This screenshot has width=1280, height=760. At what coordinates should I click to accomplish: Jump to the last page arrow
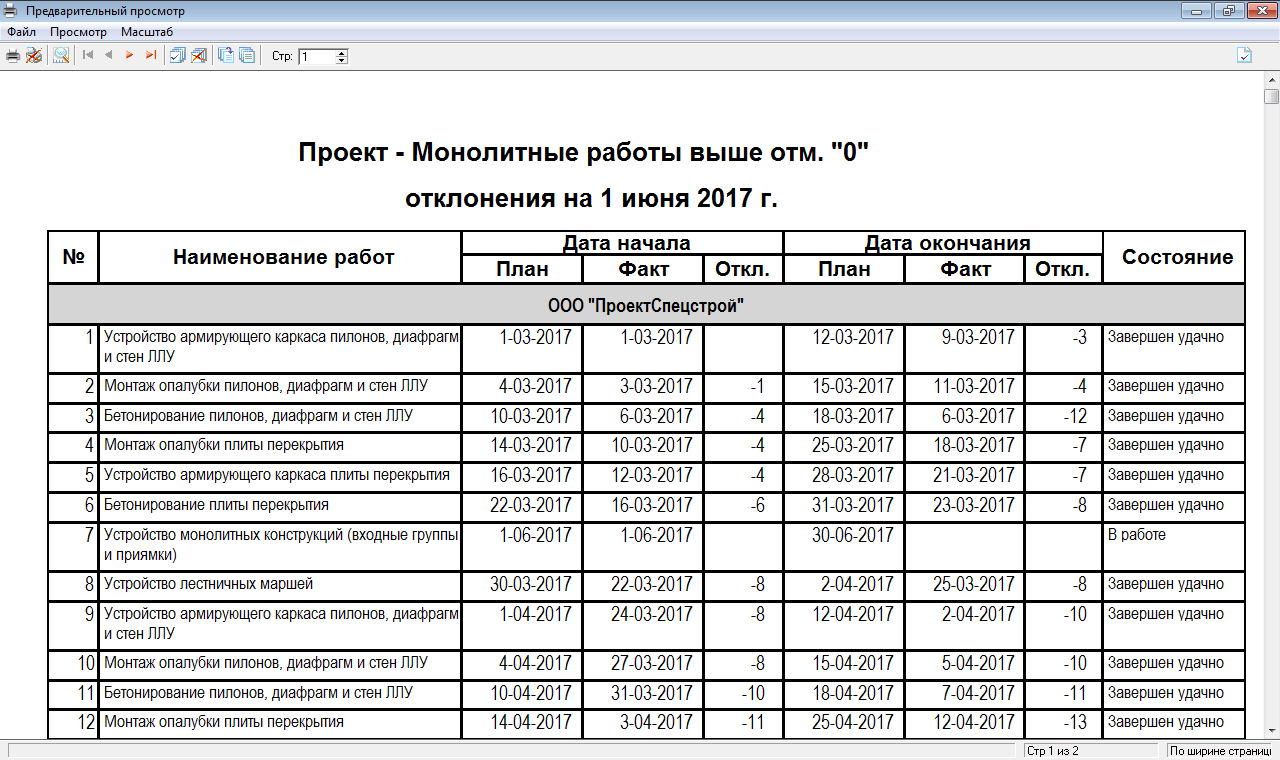coord(150,56)
